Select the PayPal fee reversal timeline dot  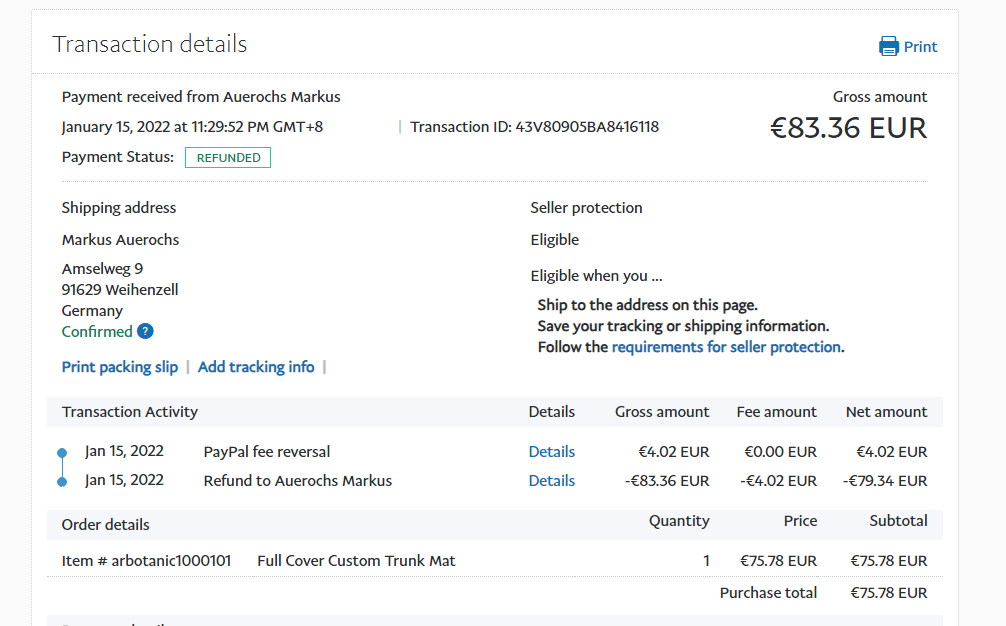(x=62, y=453)
